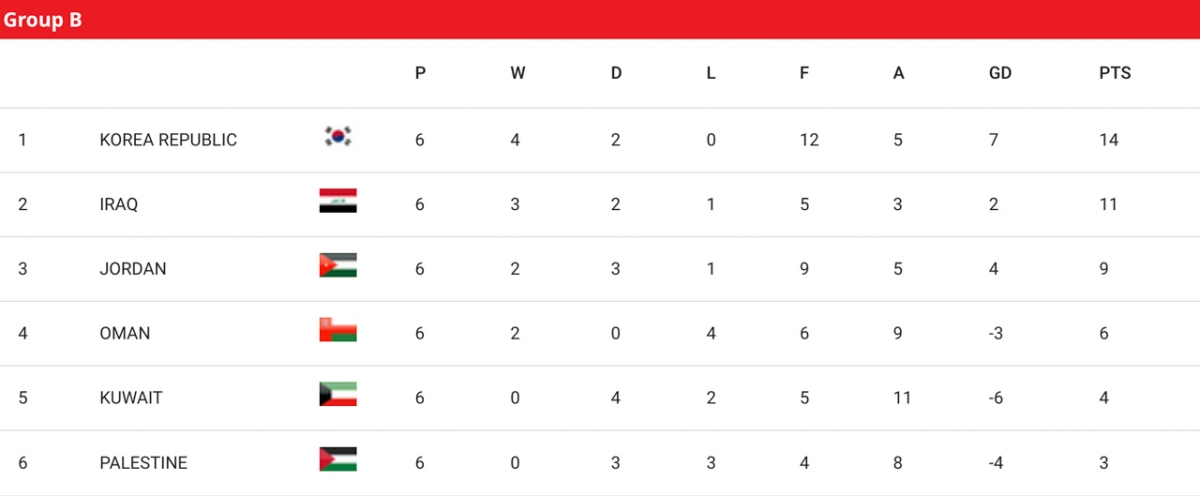Image resolution: width=1200 pixels, height=496 pixels.
Task: Click Kuwait's goals against value 11
Action: click(x=902, y=398)
